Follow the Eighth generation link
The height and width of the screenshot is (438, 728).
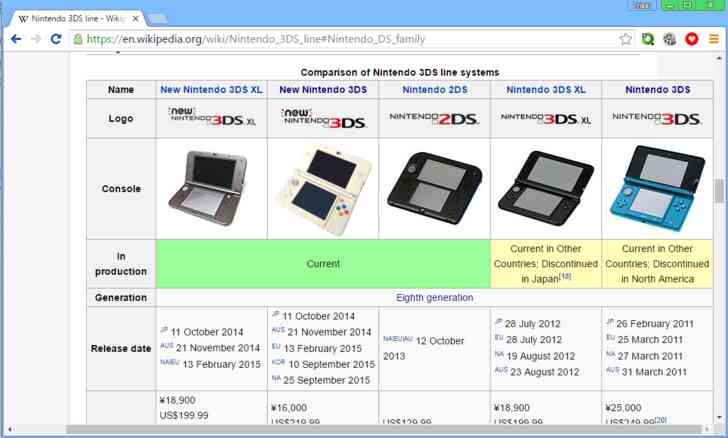point(434,297)
